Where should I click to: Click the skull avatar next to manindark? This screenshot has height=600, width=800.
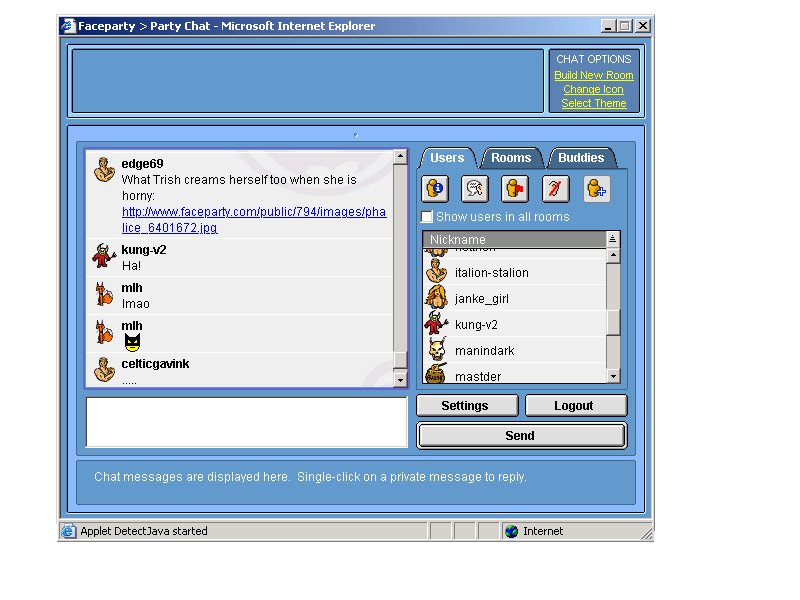click(x=437, y=349)
